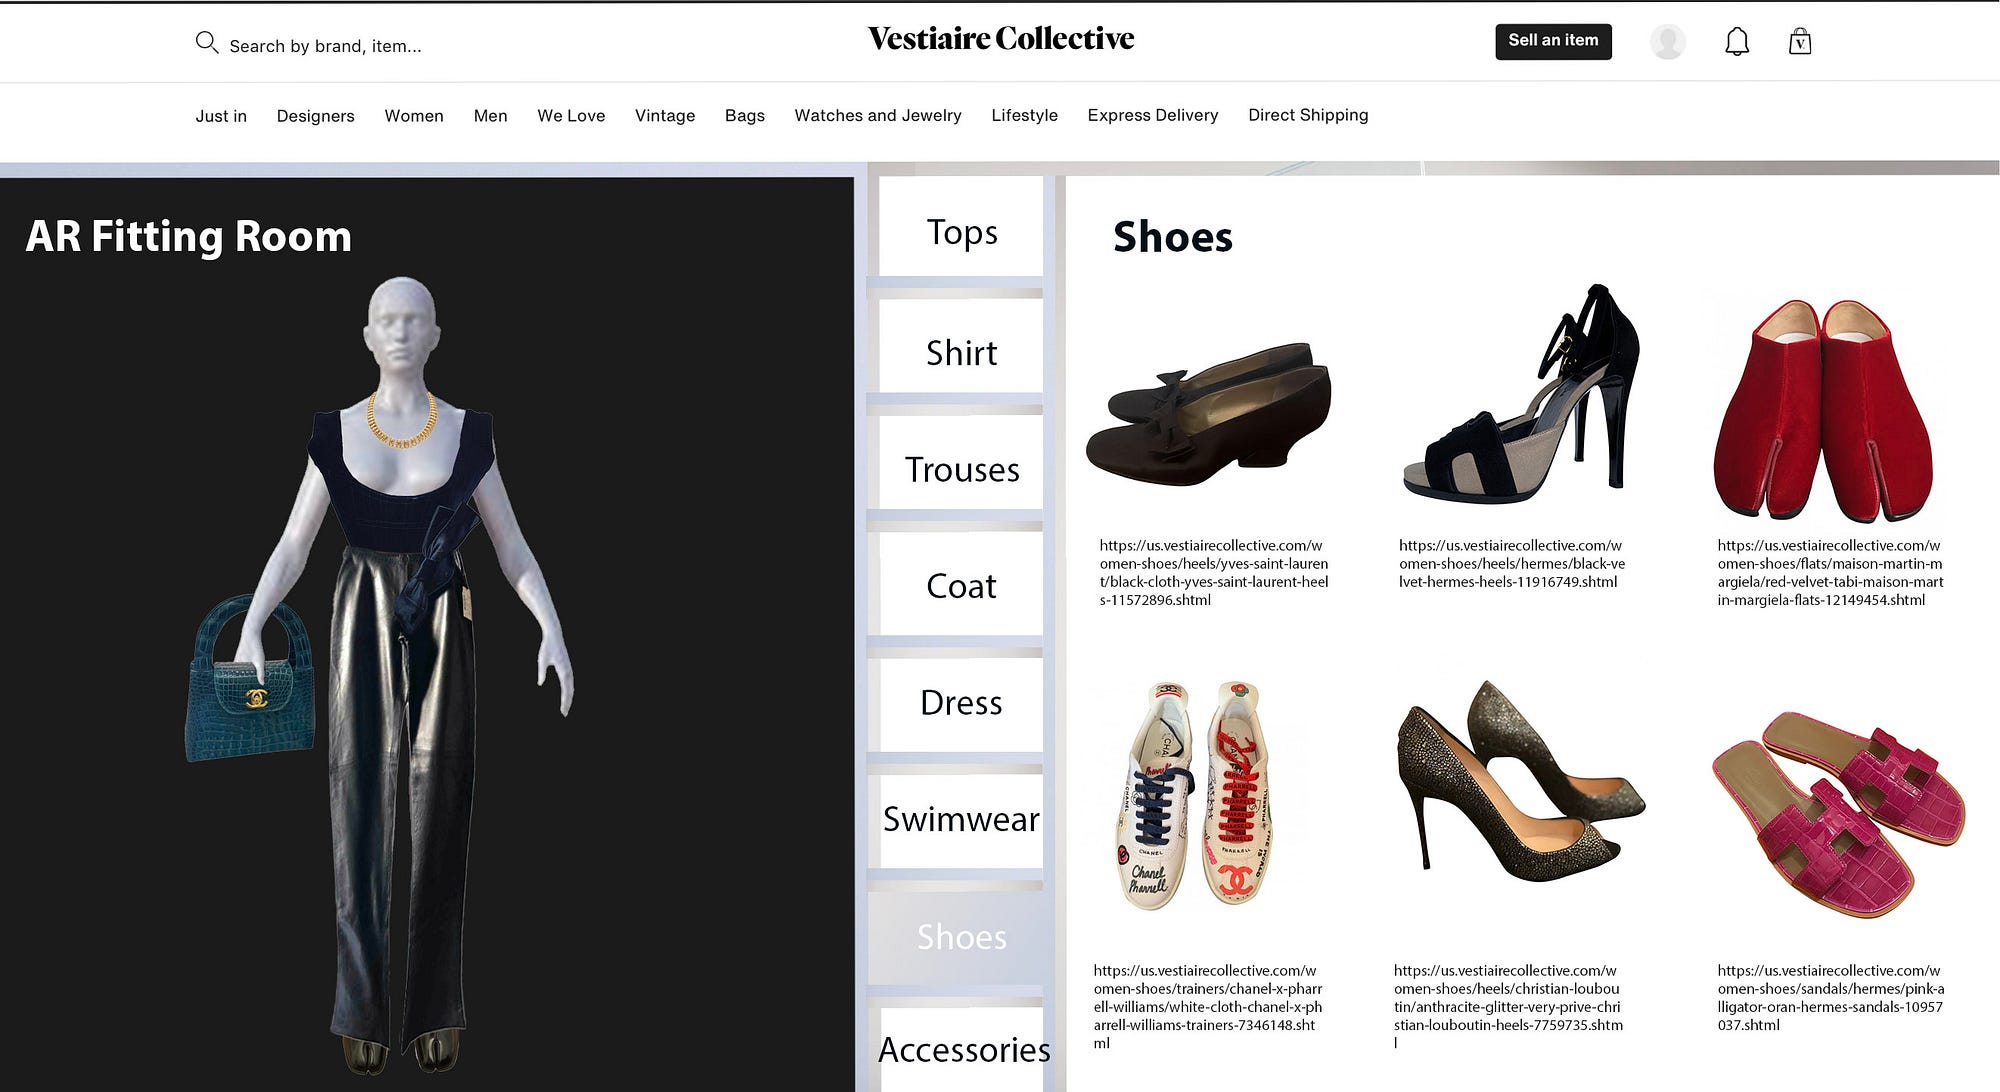Open the Designers menu
The width and height of the screenshot is (2000, 1092).
coord(315,116)
